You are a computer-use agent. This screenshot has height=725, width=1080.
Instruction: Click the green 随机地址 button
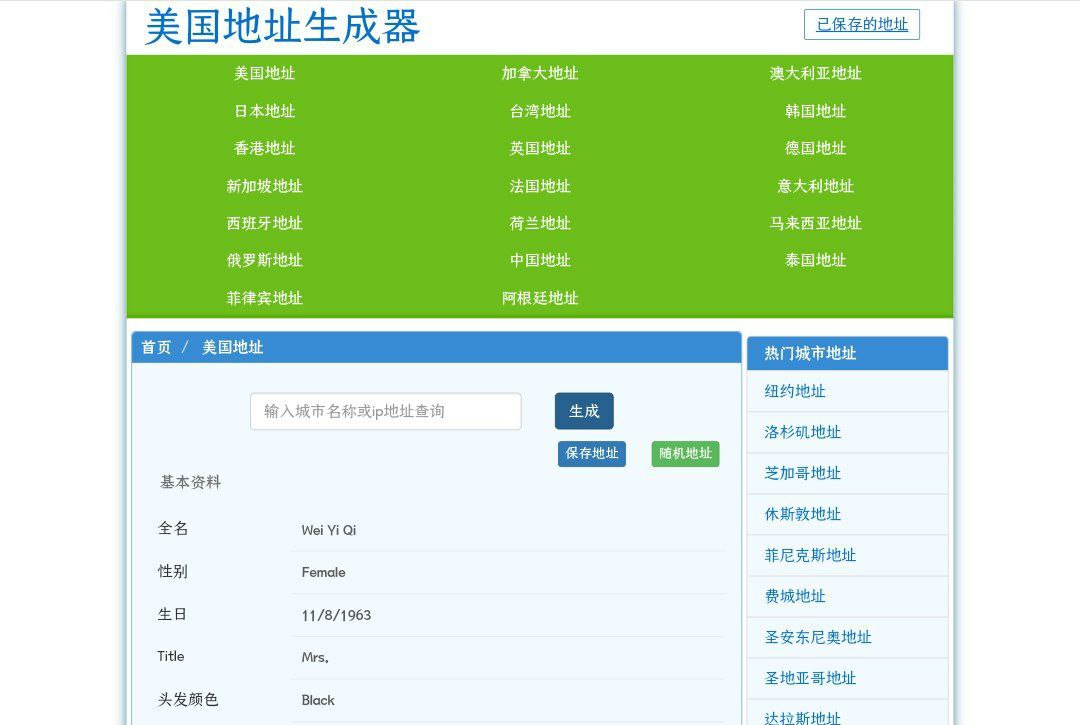click(685, 454)
